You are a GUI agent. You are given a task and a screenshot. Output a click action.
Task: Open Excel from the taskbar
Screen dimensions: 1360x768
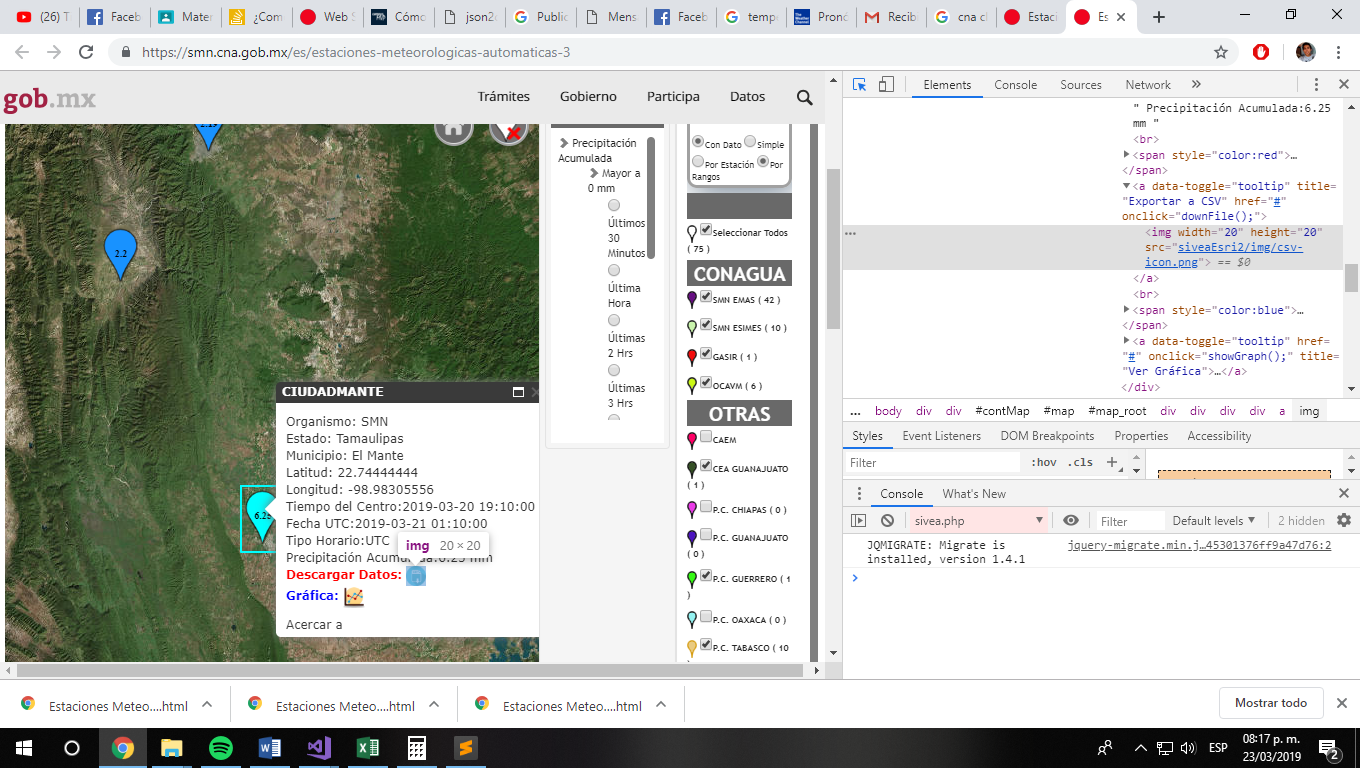tap(368, 748)
